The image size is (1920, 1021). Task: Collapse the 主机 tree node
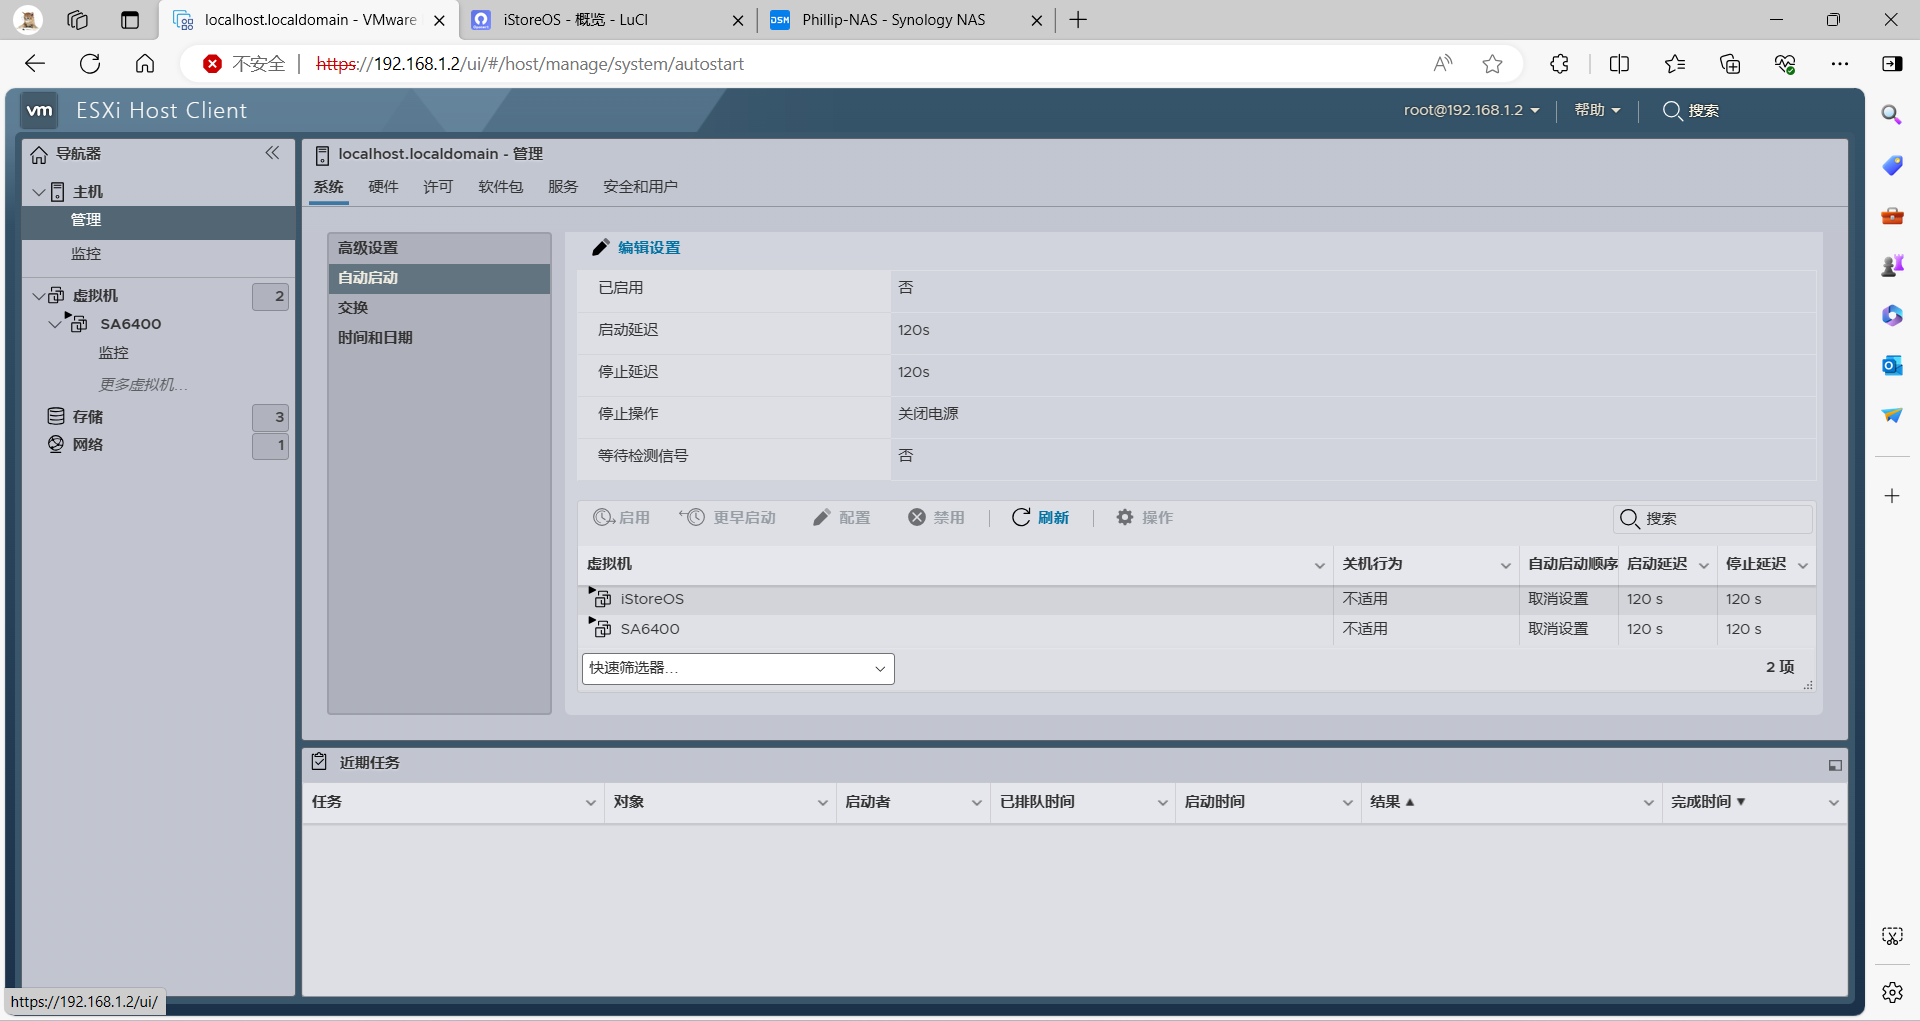[x=39, y=192]
